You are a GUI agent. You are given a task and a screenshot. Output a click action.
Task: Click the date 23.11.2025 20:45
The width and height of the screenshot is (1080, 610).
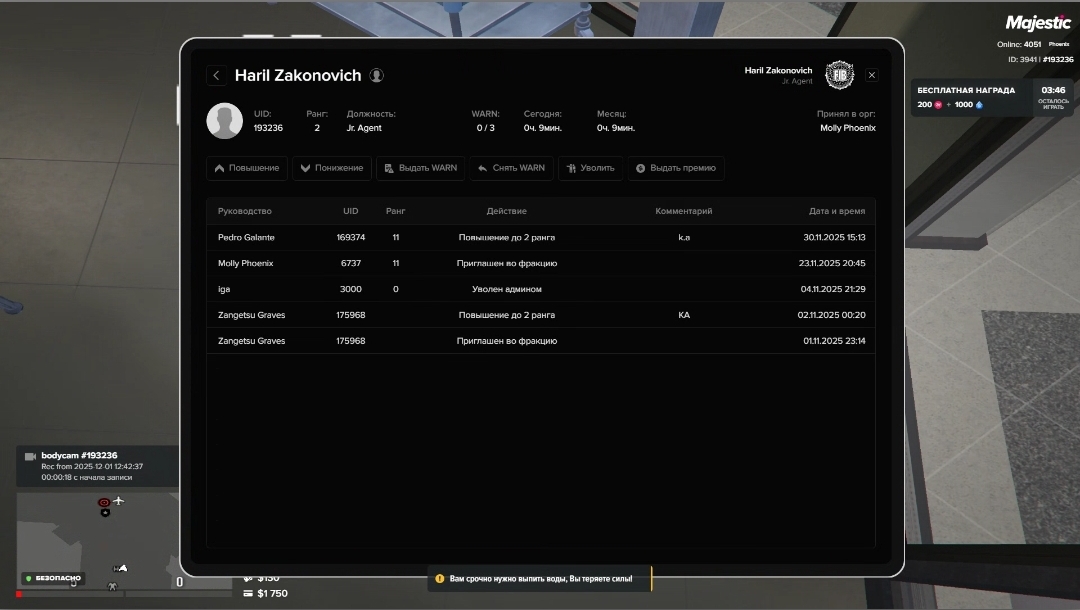(832, 264)
